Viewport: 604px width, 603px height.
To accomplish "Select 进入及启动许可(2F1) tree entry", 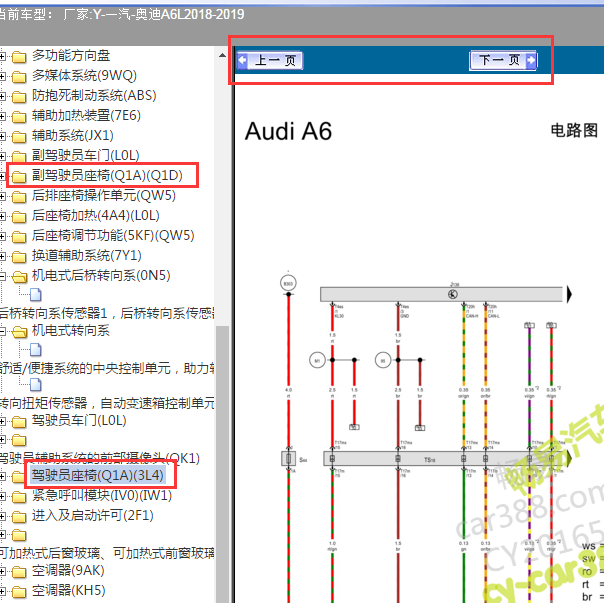I will pyautogui.click(x=92, y=516).
